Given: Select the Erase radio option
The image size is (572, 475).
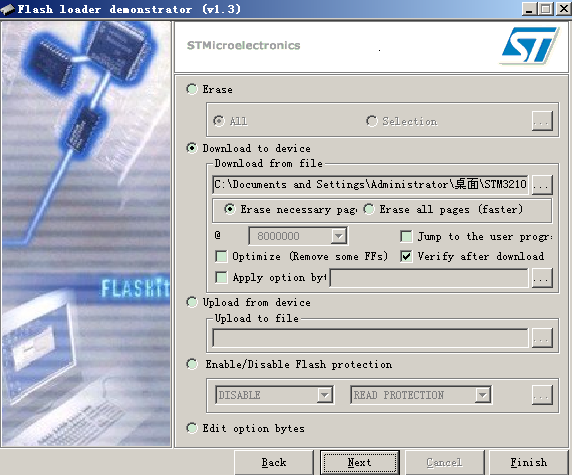Looking at the screenshot, I should (192, 89).
